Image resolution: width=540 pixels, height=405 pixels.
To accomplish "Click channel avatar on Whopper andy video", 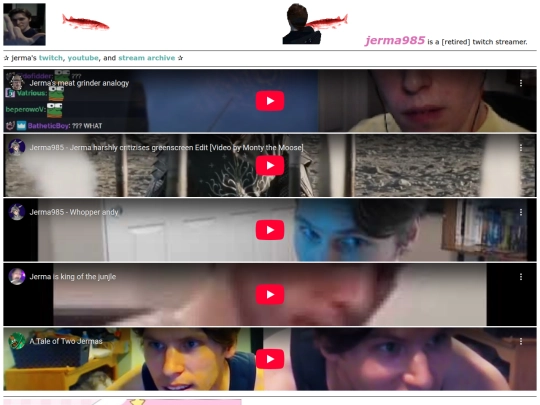I will click(17, 212).
